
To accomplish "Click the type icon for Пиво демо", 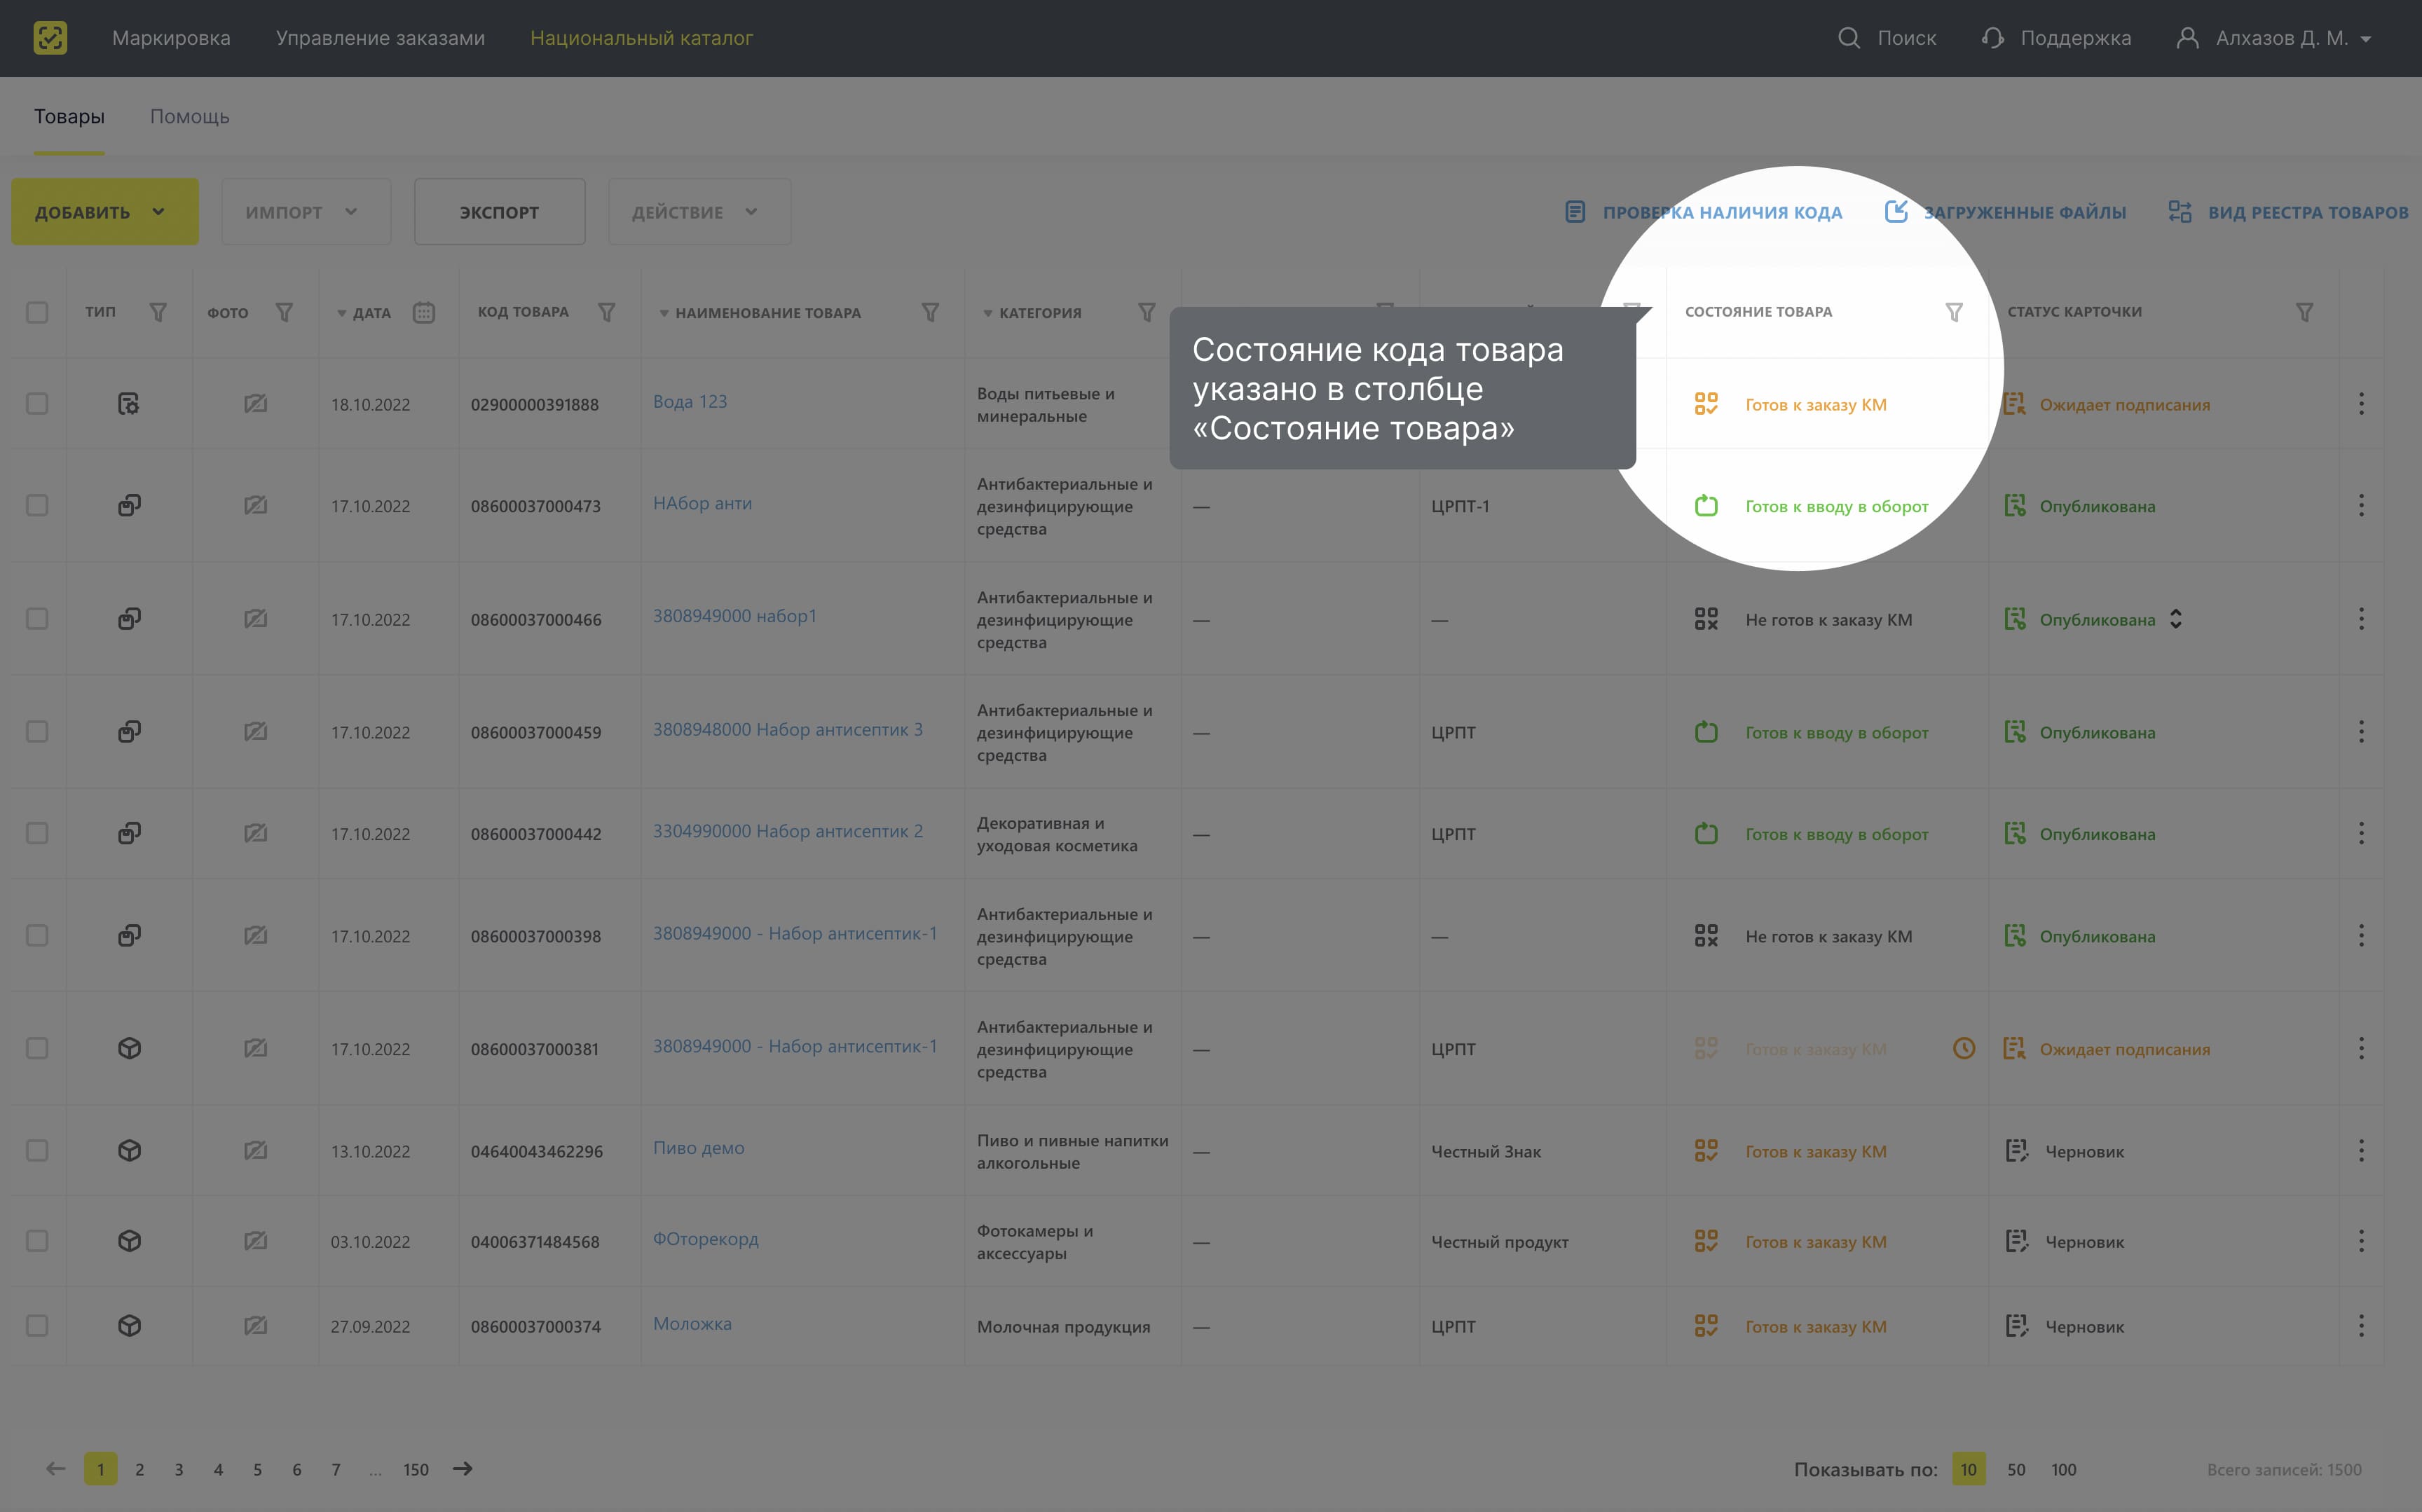I will 129,1151.
